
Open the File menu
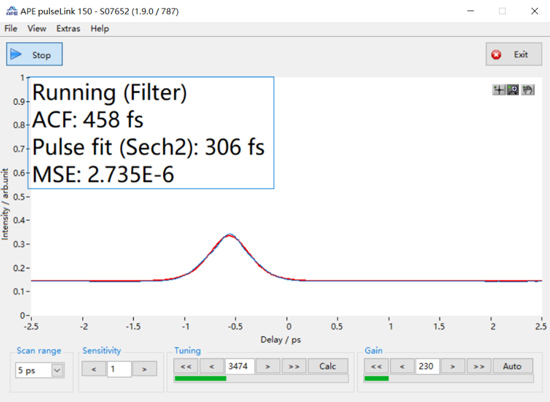(x=11, y=28)
